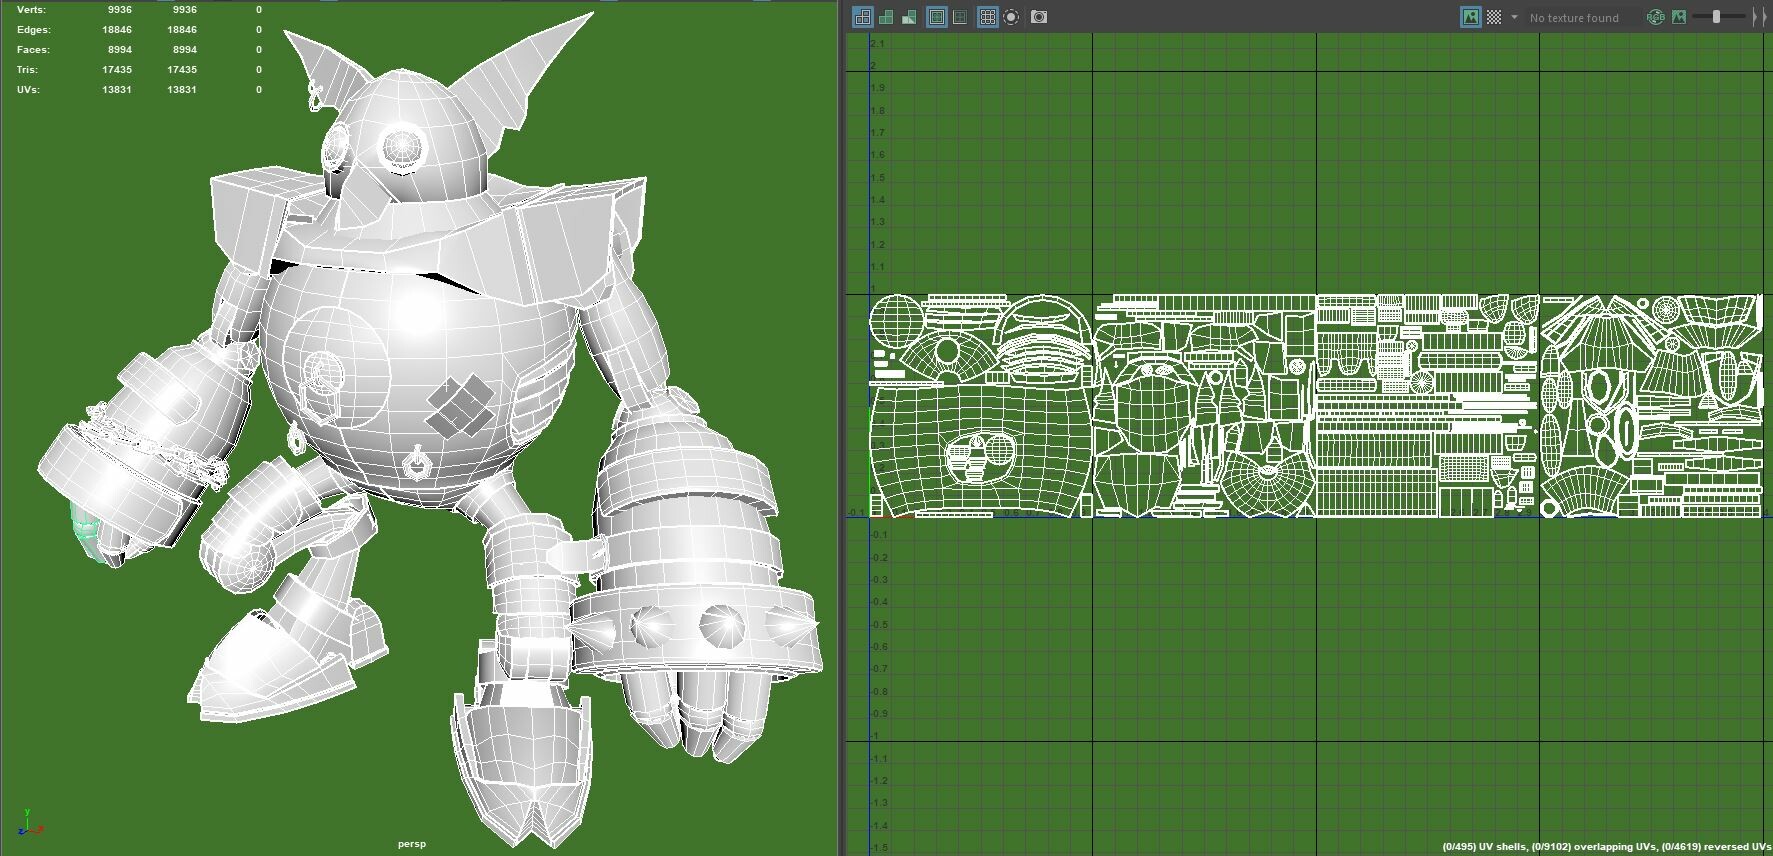The height and width of the screenshot is (856, 1773).
Task: Click the 'Tris:' HUD label
Action: pyautogui.click(x=27, y=69)
